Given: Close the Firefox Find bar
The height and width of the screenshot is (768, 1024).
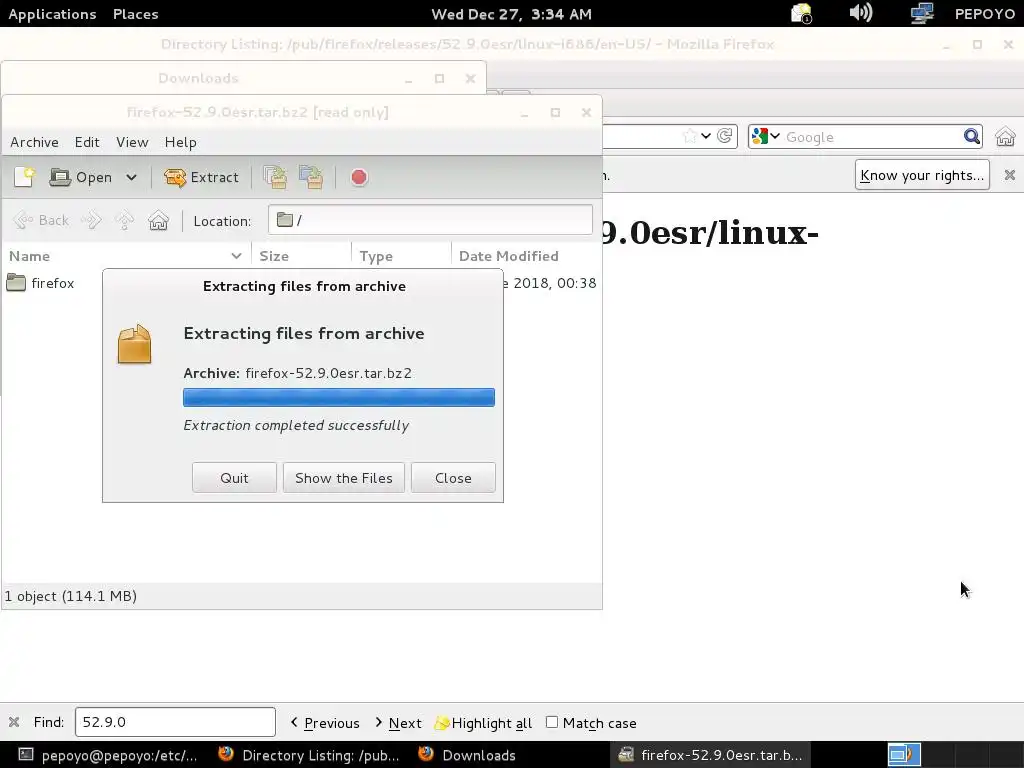Looking at the screenshot, I should click(14, 722).
